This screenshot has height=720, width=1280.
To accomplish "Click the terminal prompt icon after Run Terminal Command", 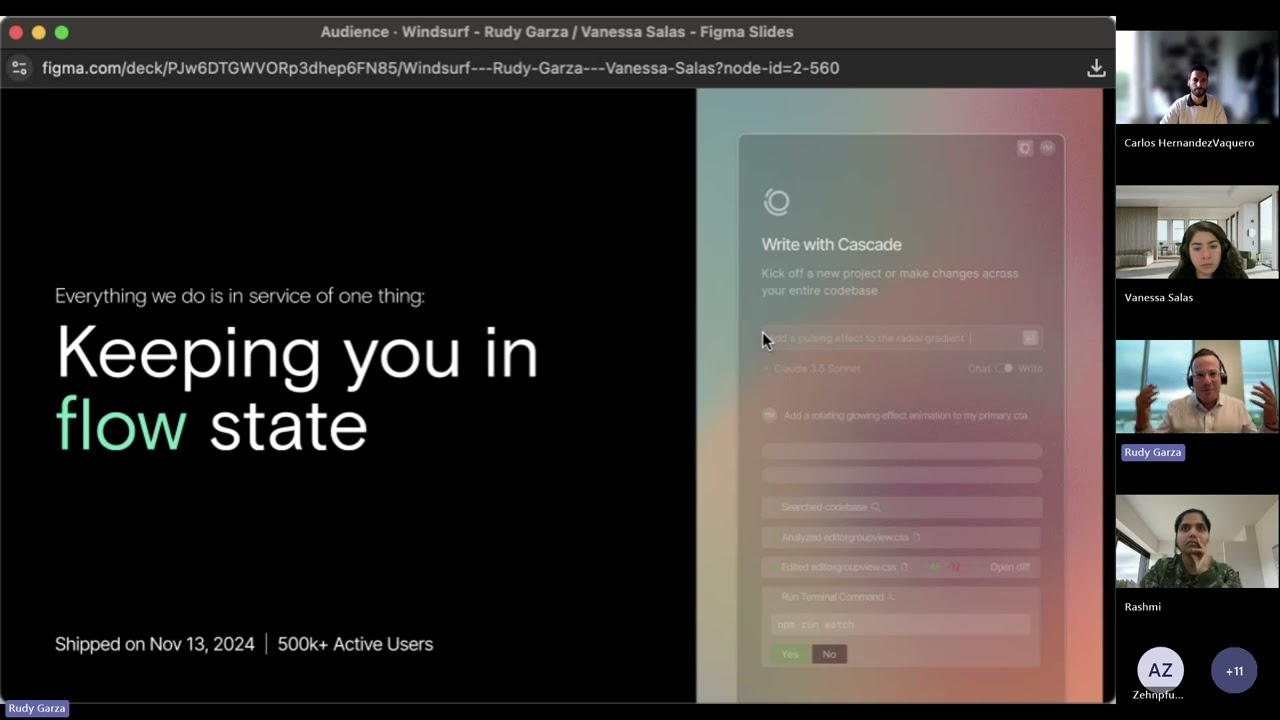I will pos(891,597).
